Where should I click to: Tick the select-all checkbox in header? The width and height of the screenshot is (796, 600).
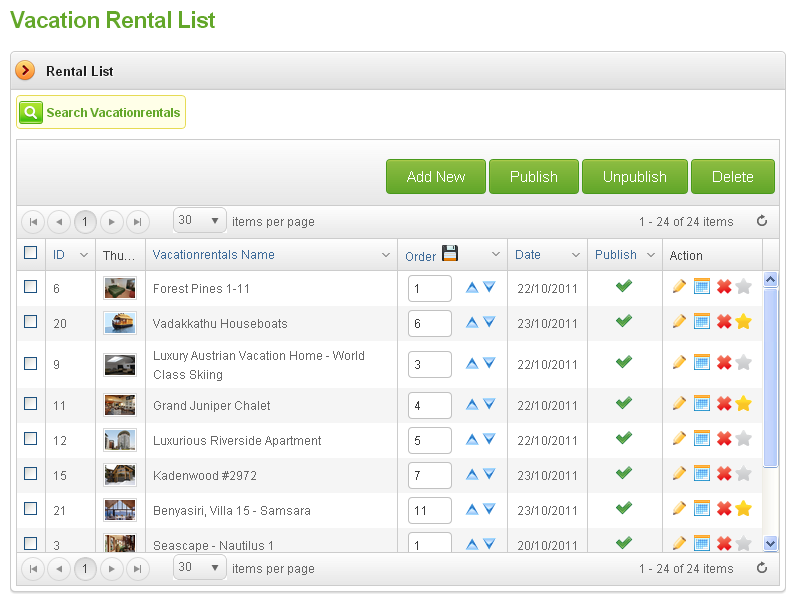[30, 252]
